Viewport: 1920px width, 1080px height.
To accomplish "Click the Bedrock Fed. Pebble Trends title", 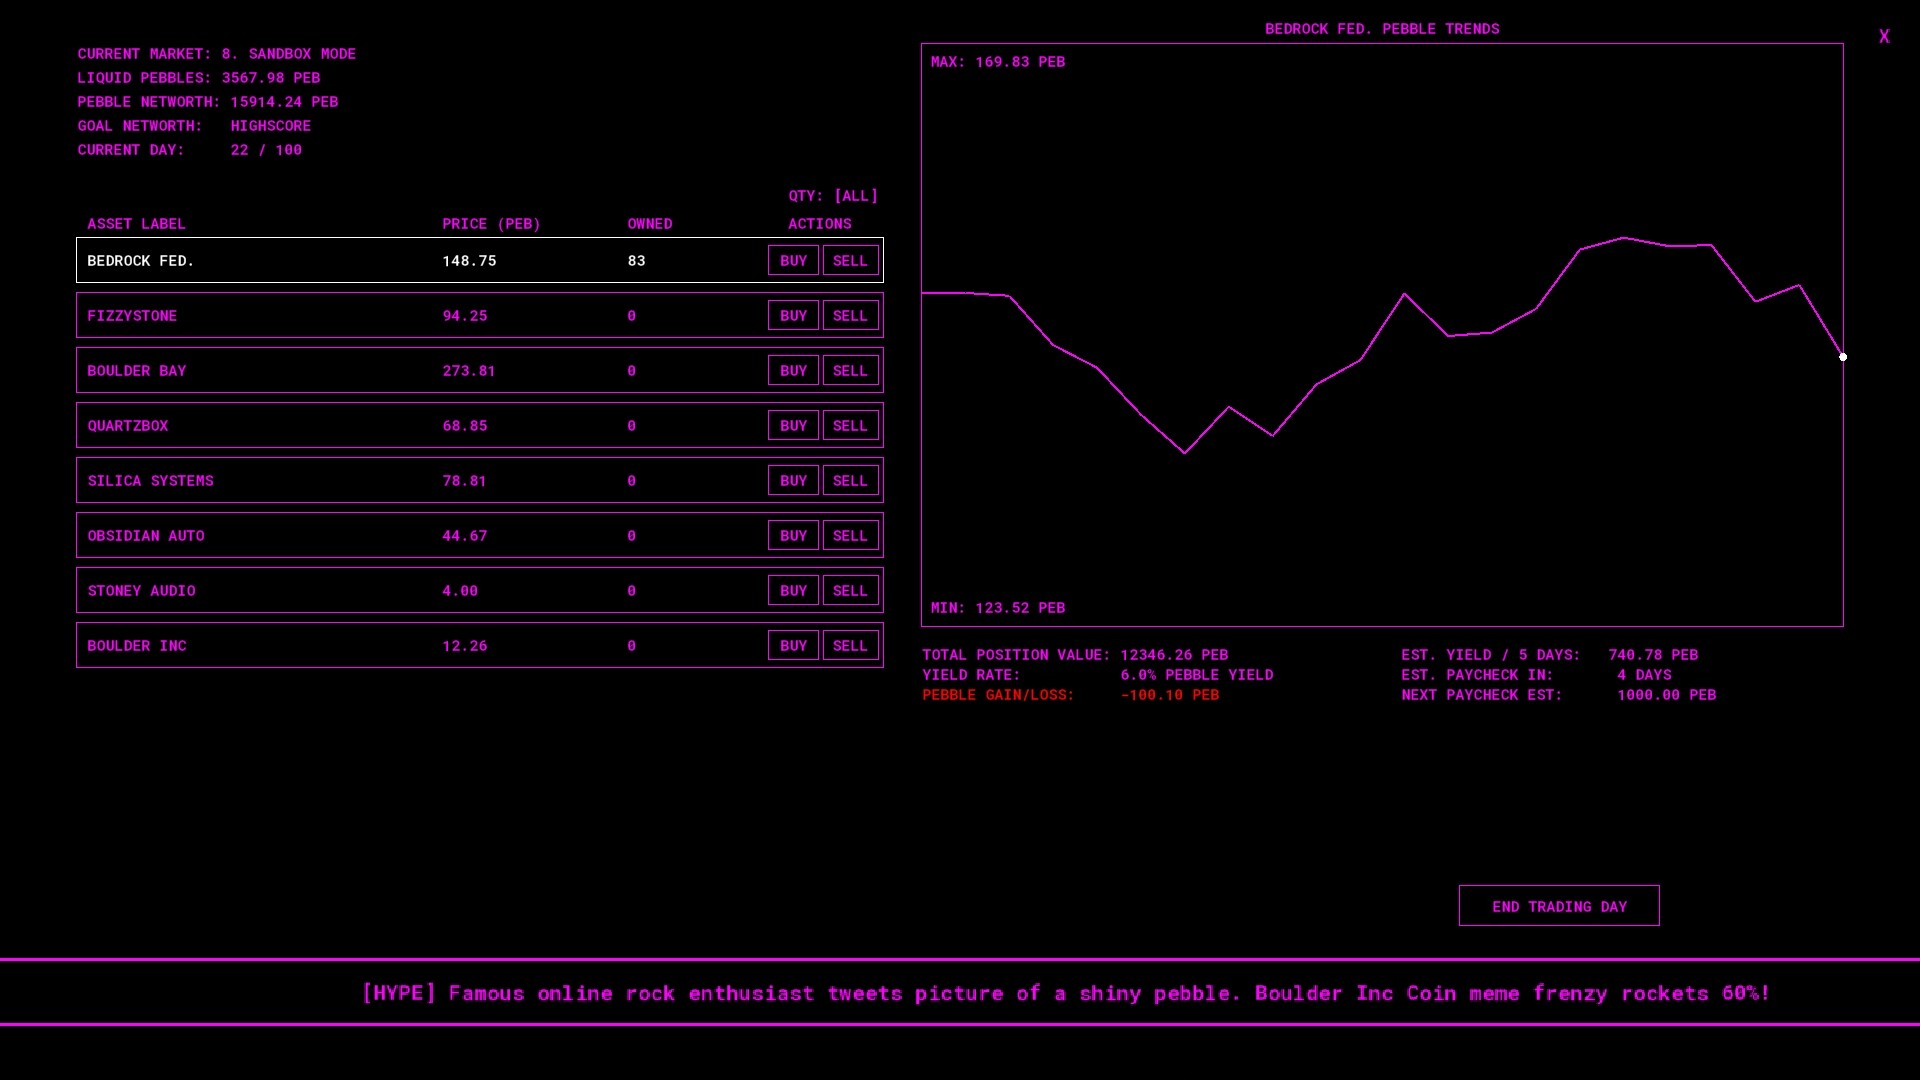I will (x=1382, y=29).
